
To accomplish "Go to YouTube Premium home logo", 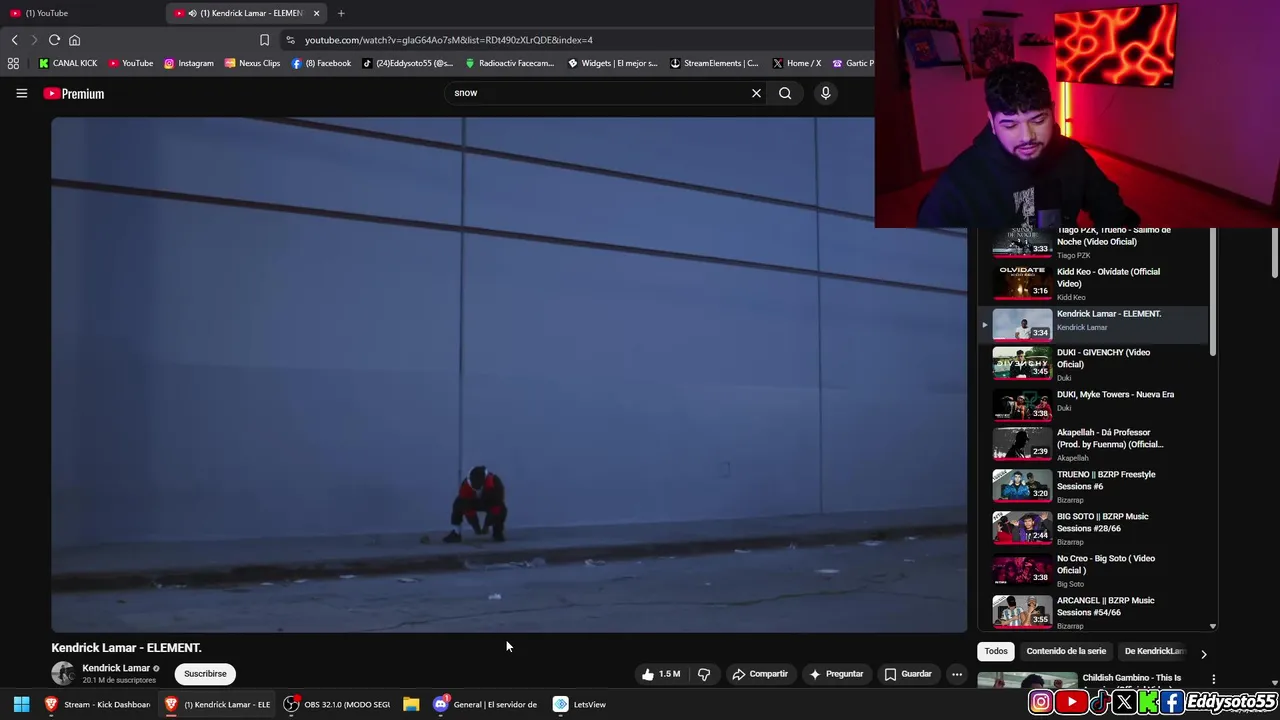I will pos(74,94).
